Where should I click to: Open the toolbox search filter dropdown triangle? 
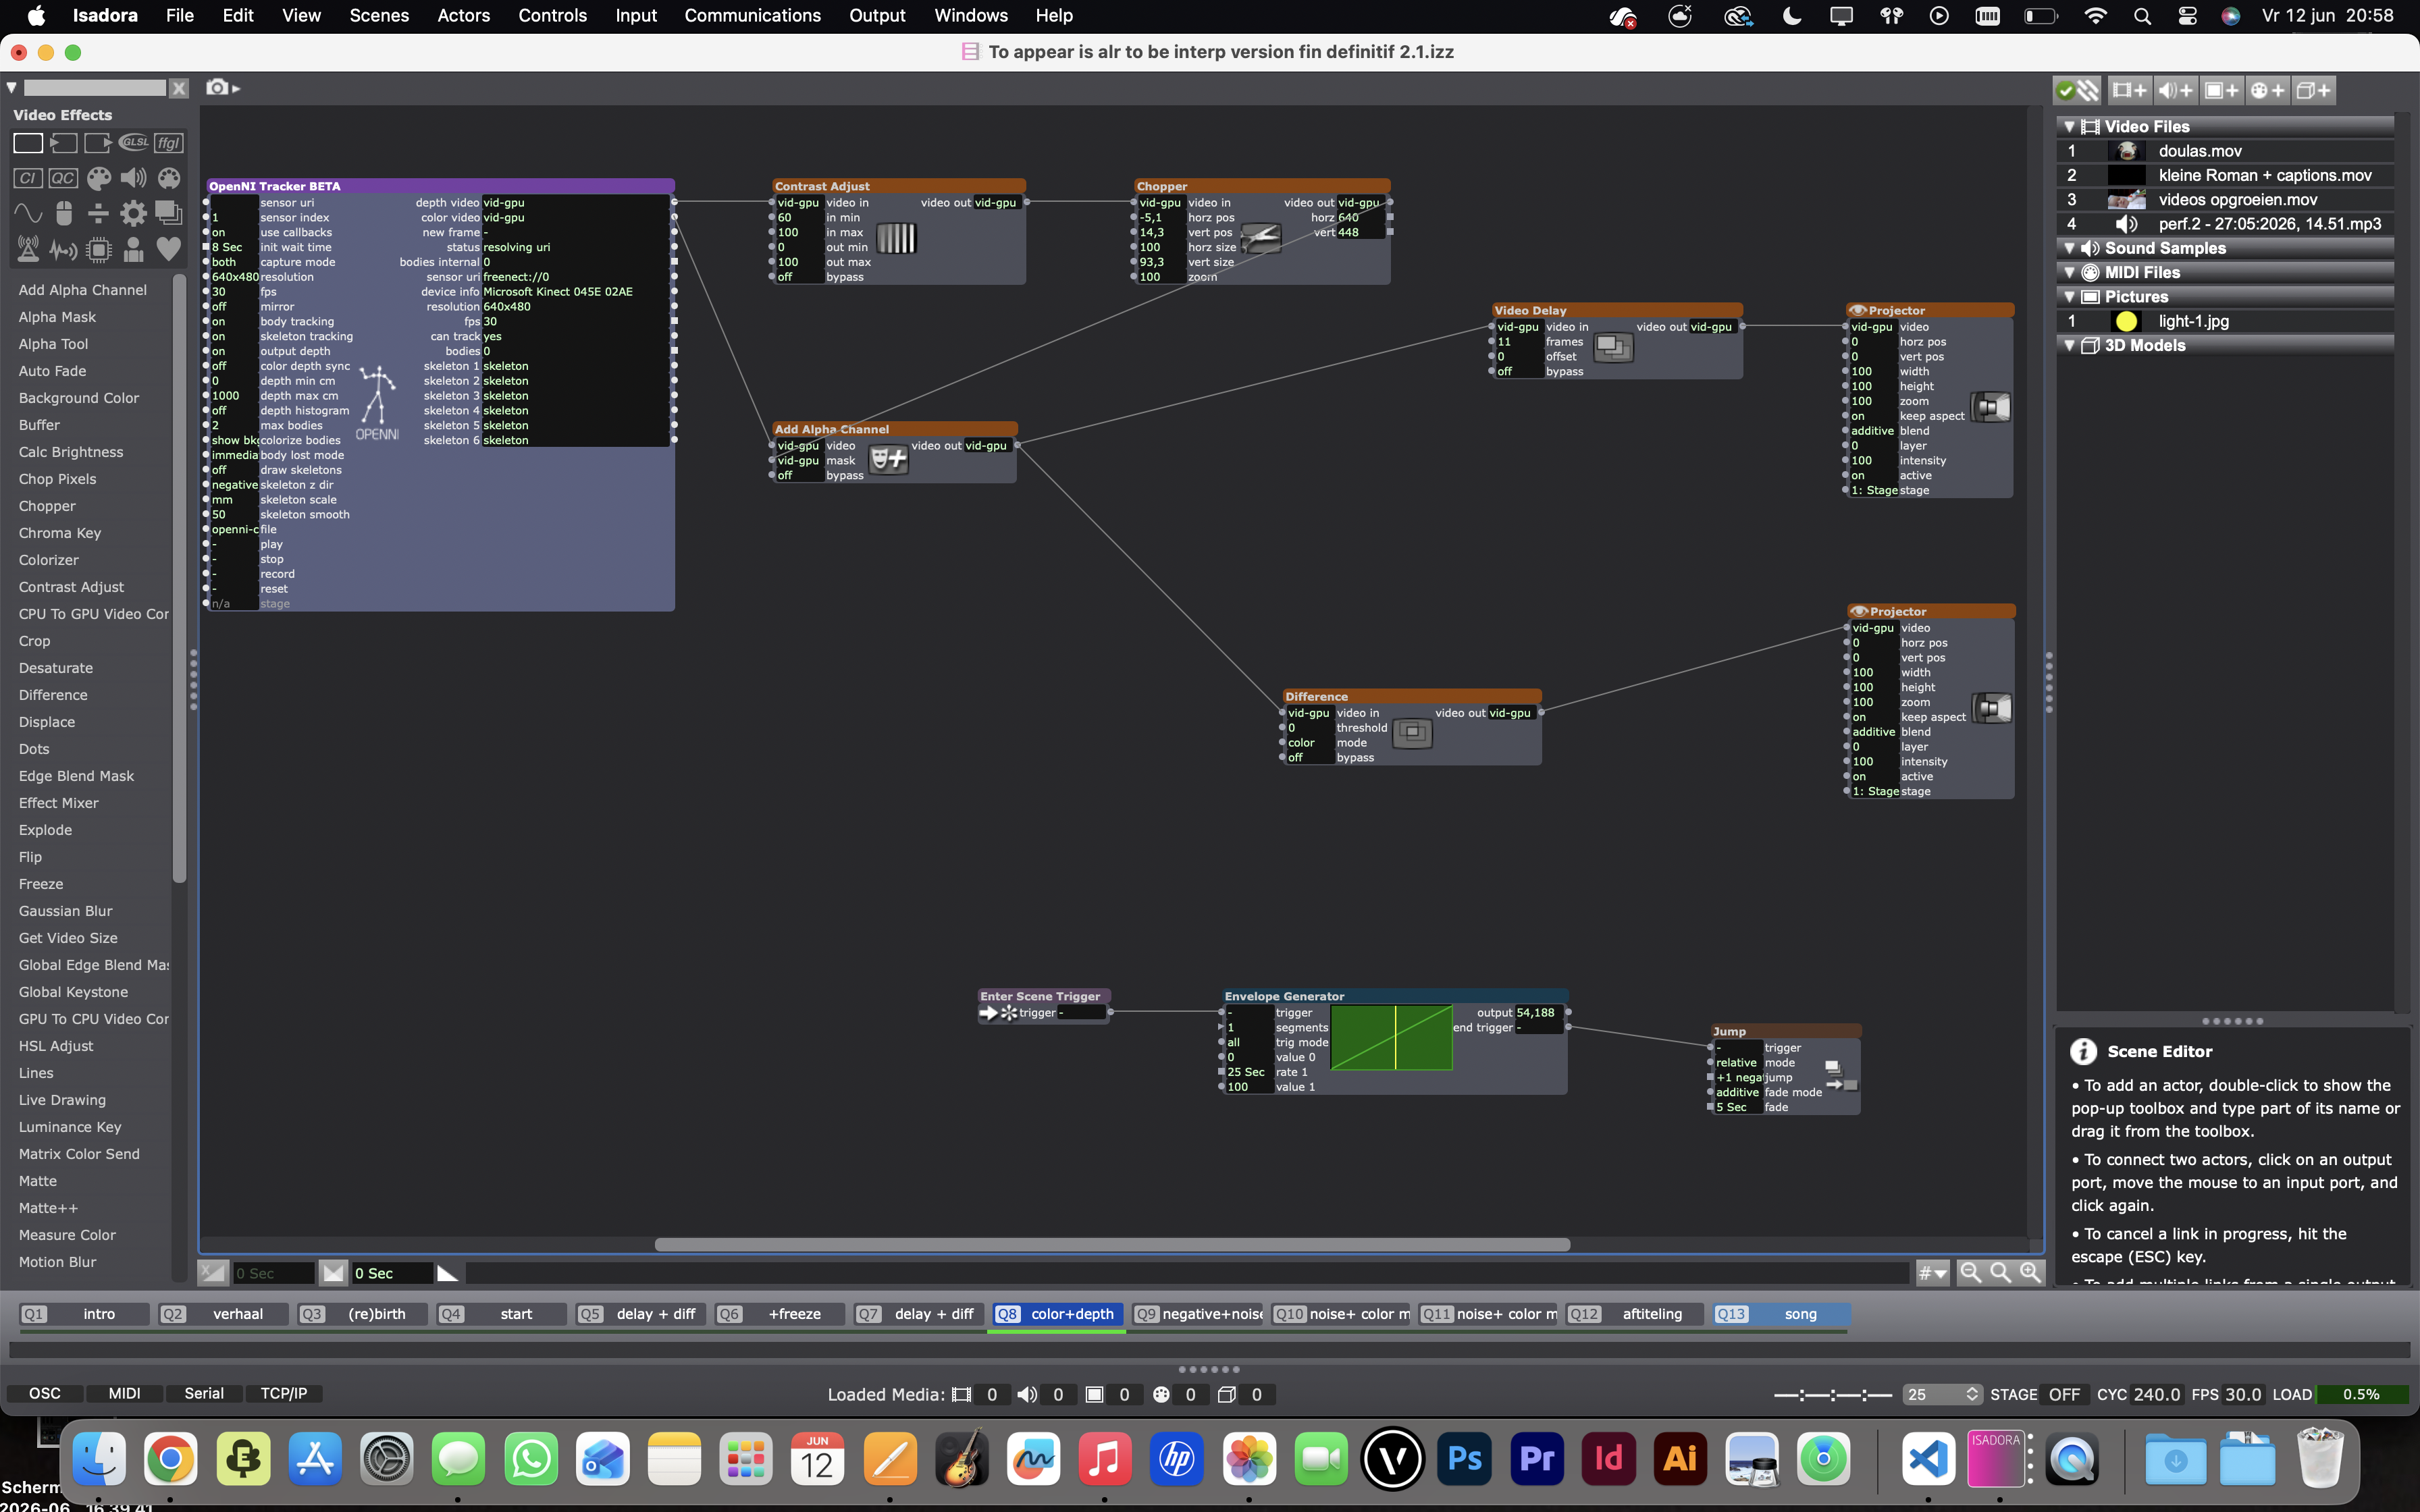(12, 88)
